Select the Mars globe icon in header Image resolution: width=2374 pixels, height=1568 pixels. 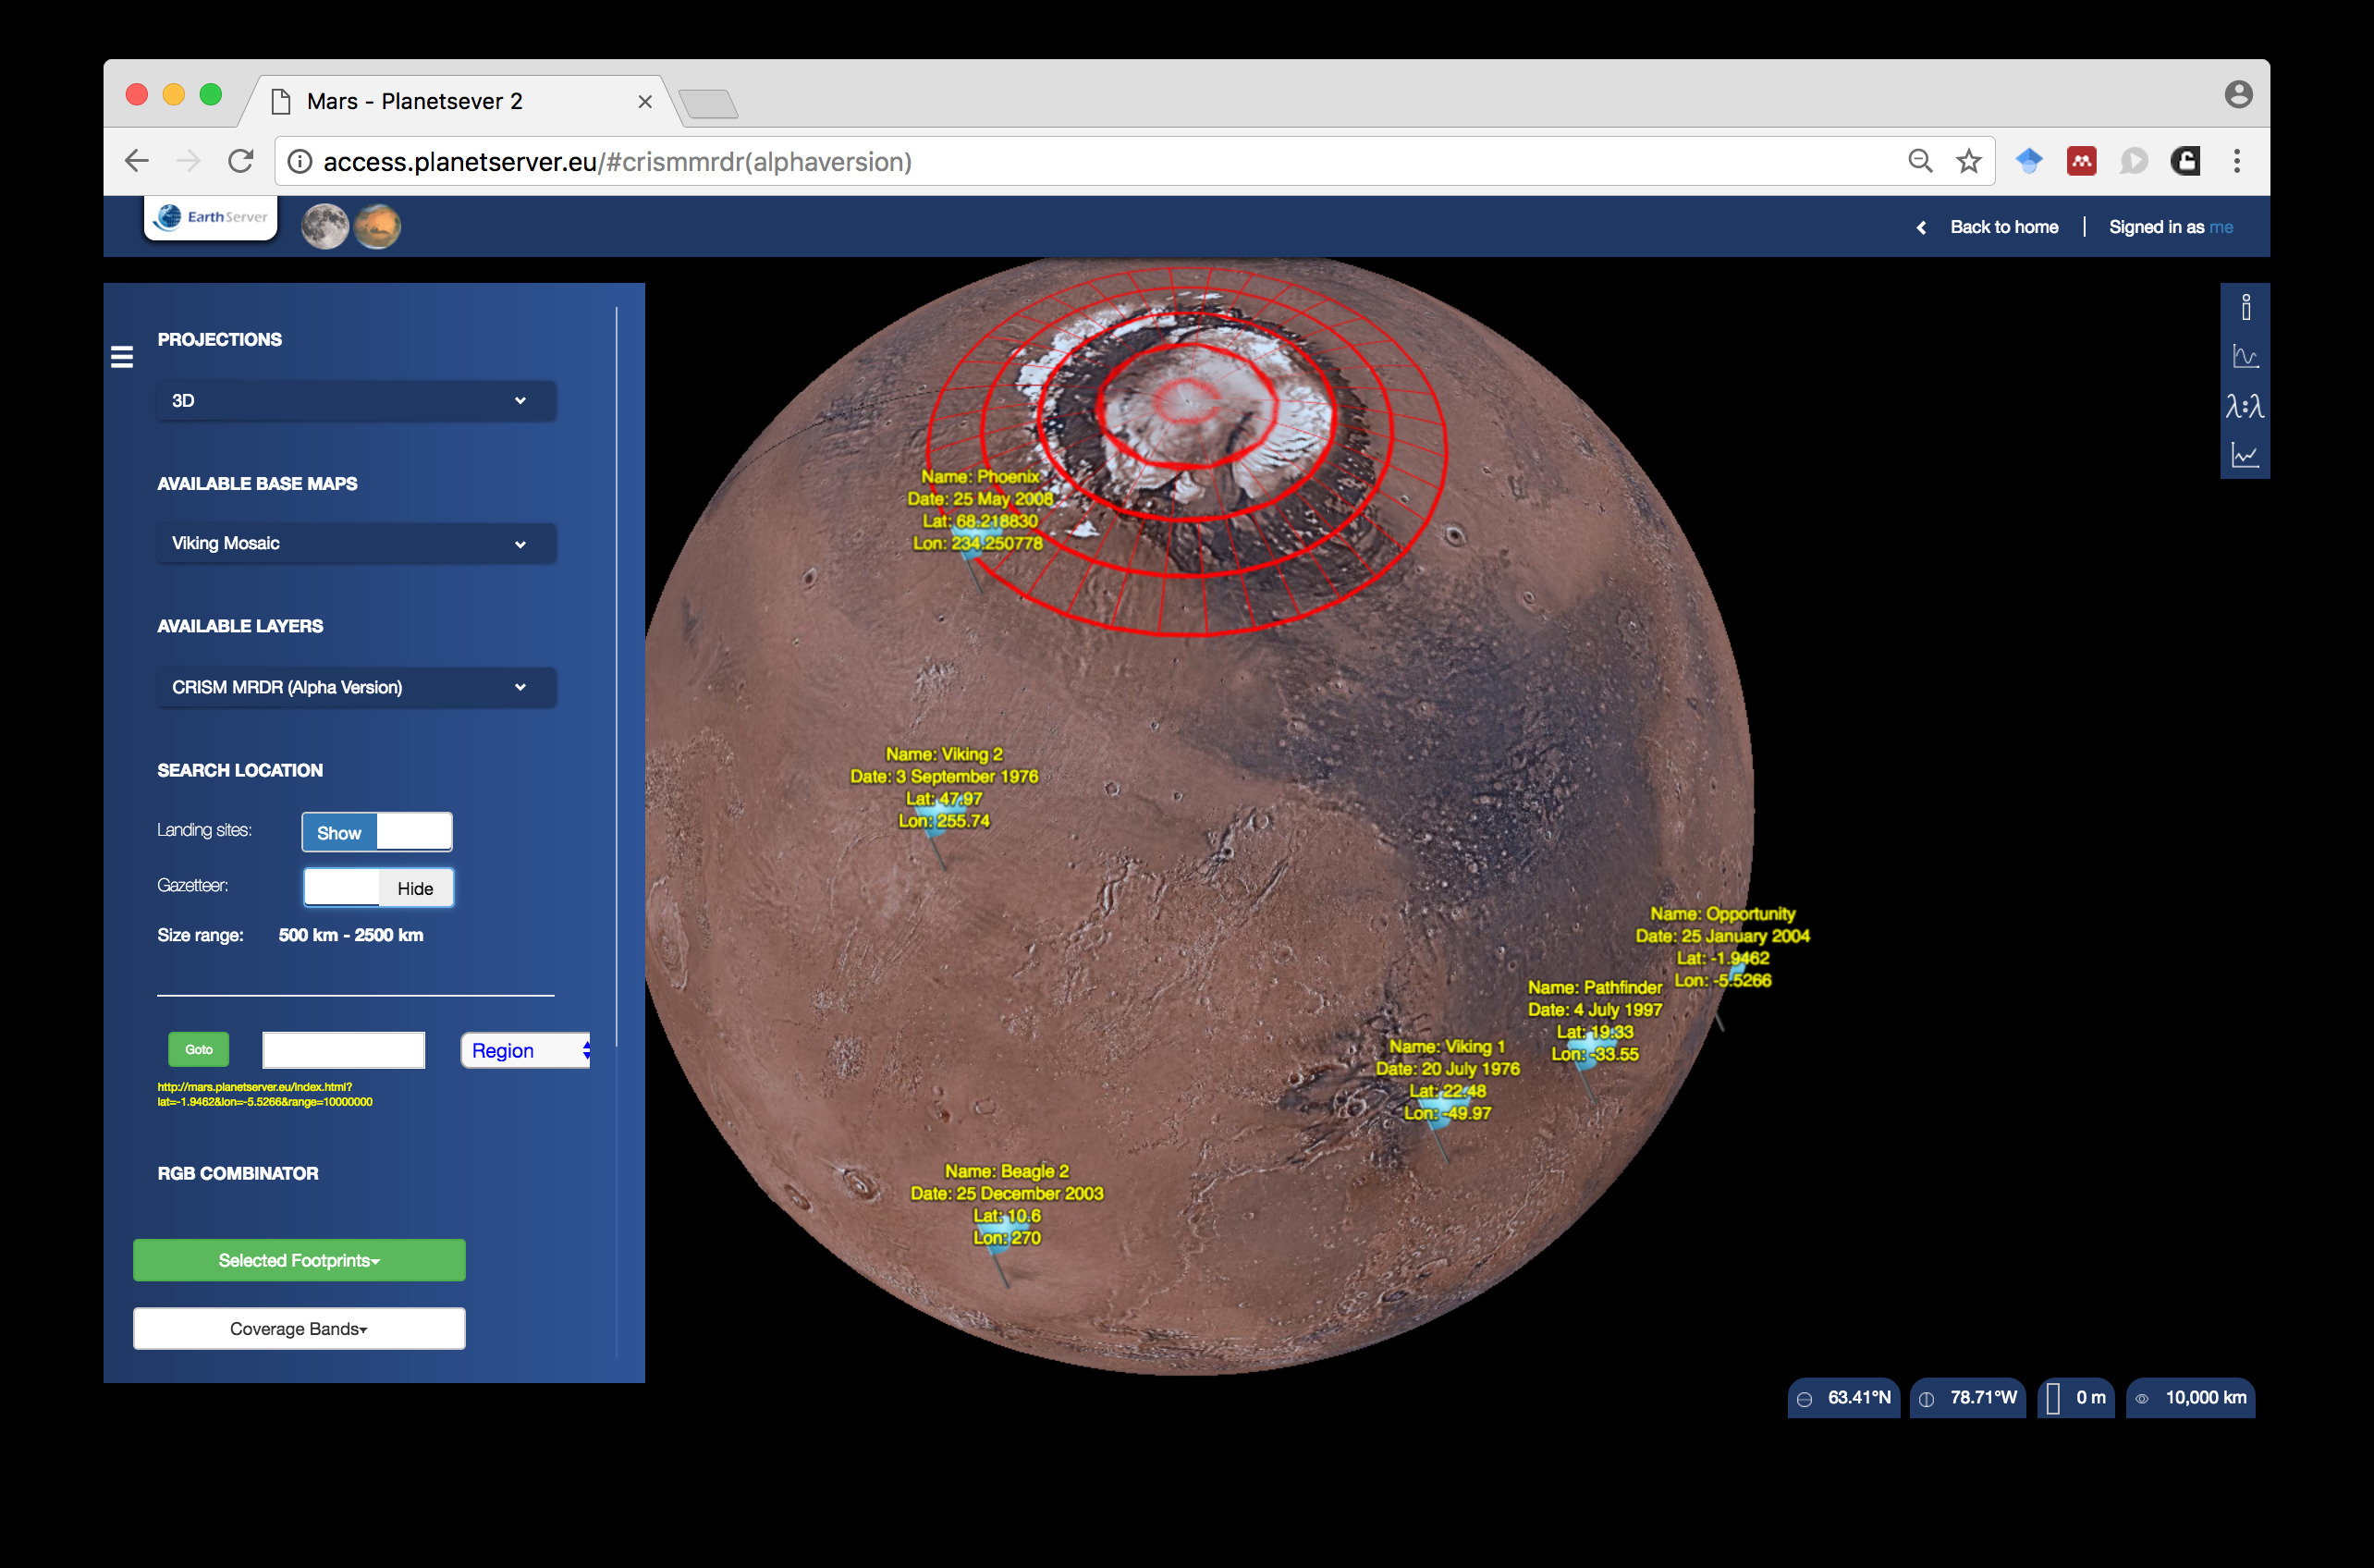point(378,226)
